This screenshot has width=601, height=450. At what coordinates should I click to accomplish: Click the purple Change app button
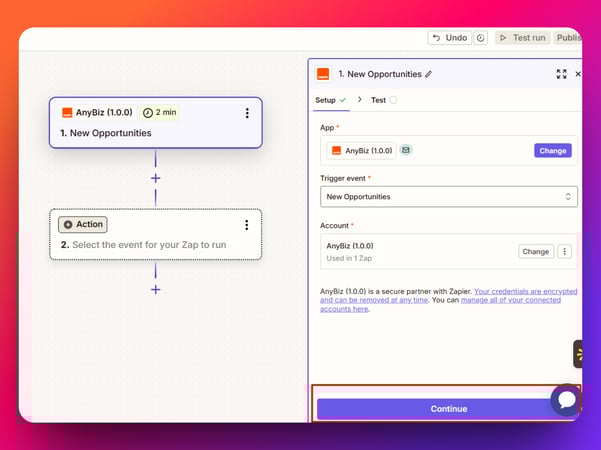[553, 151]
